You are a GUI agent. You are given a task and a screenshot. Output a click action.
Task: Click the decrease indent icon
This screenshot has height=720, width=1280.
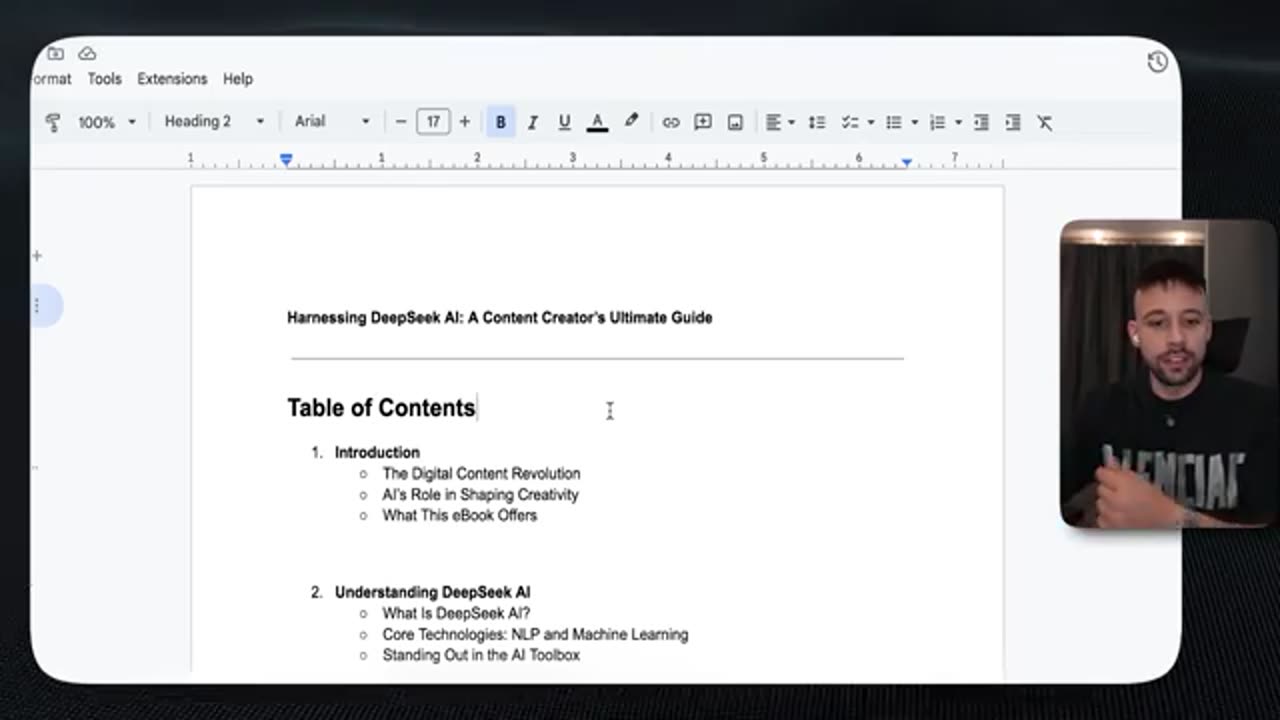[981, 122]
